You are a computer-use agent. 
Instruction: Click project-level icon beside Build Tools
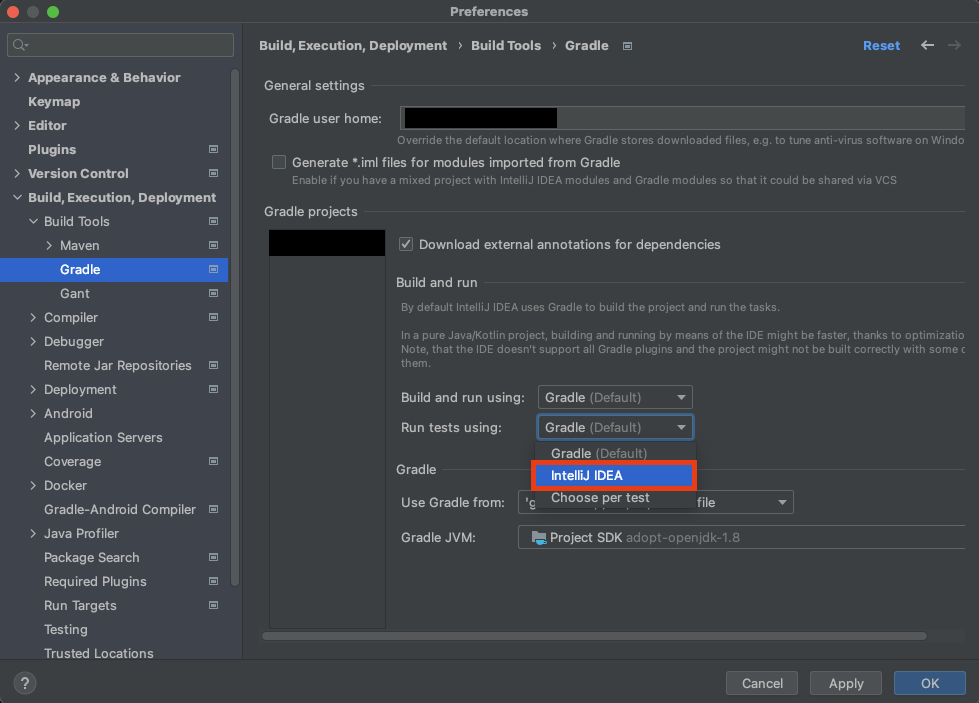click(214, 221)
